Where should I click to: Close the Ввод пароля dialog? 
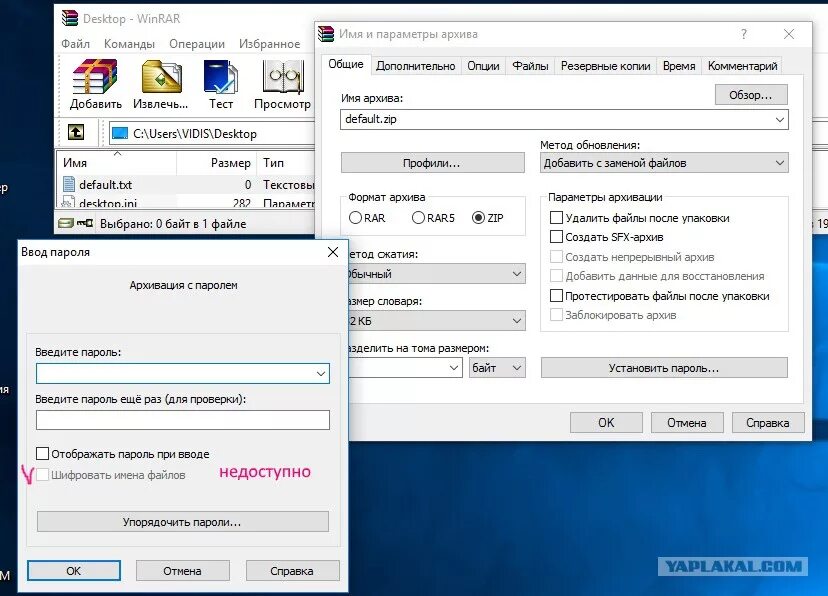pyautogui.click(x=333, y=252)
